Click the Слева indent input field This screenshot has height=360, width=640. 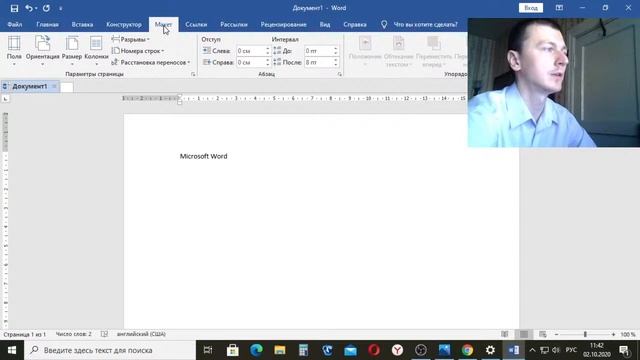click(x=250, y=51)
